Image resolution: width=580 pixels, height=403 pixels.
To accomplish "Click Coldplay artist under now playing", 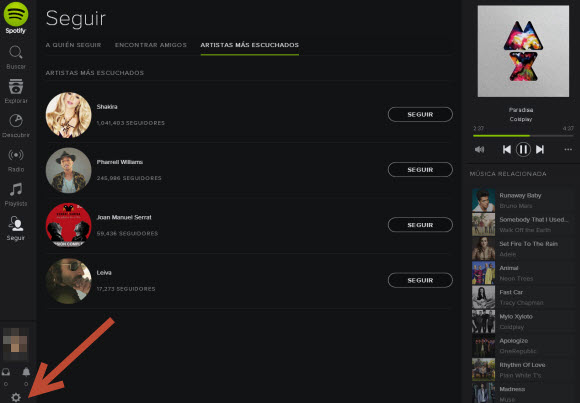I will 521,119.
